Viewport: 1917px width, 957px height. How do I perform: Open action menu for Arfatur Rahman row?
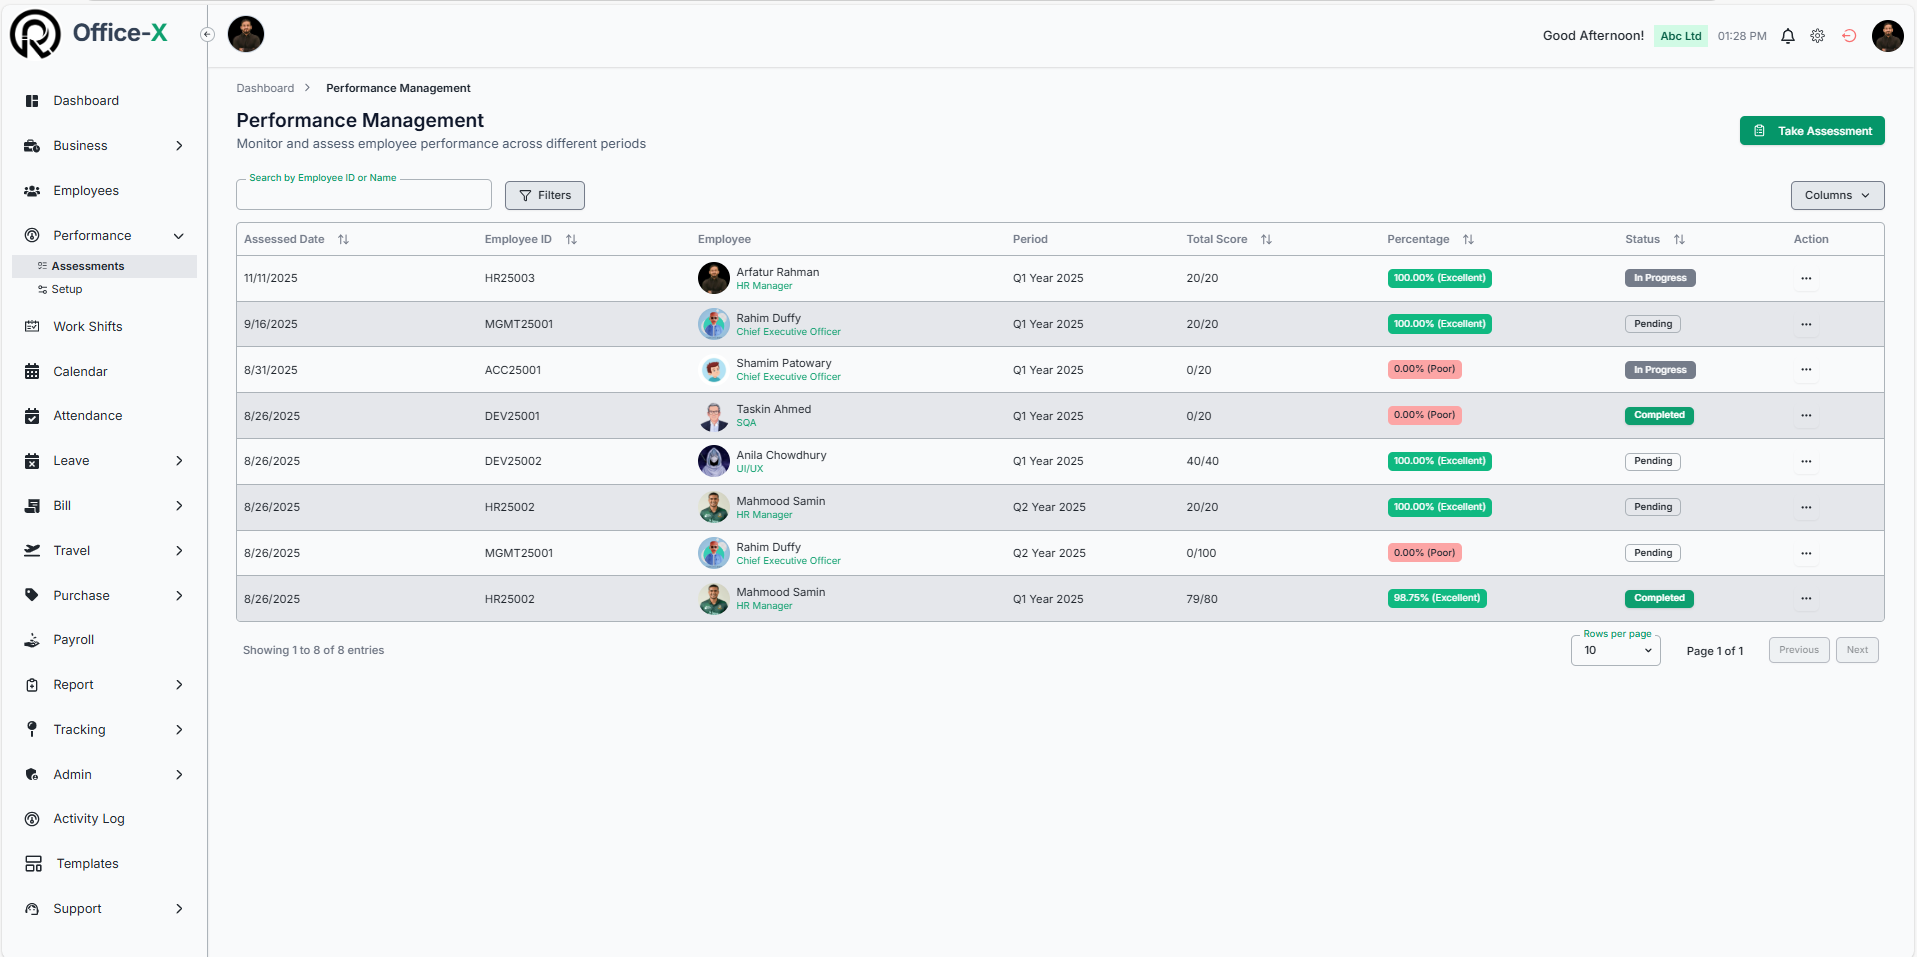pyautogui.click(x=1806, y=279)
